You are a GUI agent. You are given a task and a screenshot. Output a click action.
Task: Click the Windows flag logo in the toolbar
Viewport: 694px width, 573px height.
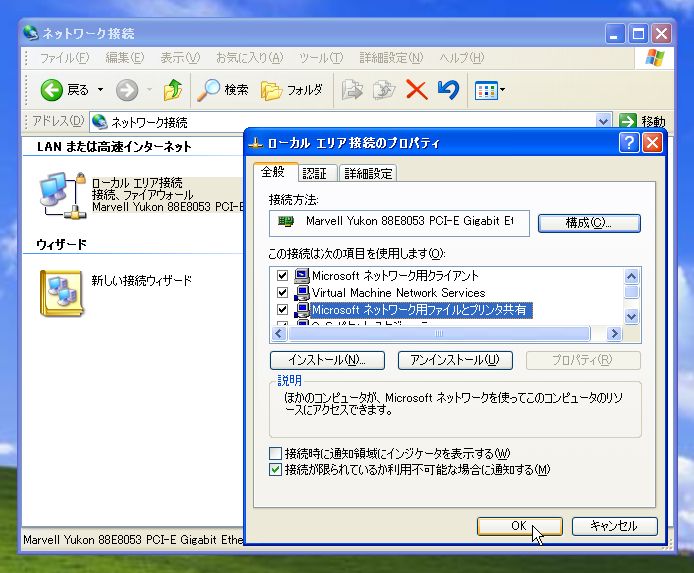(655, 58)
